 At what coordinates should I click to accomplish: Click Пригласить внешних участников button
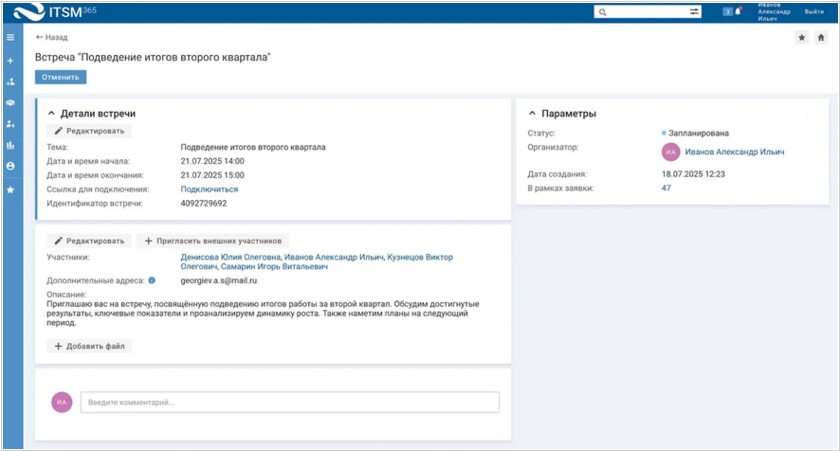pos(213,241)
